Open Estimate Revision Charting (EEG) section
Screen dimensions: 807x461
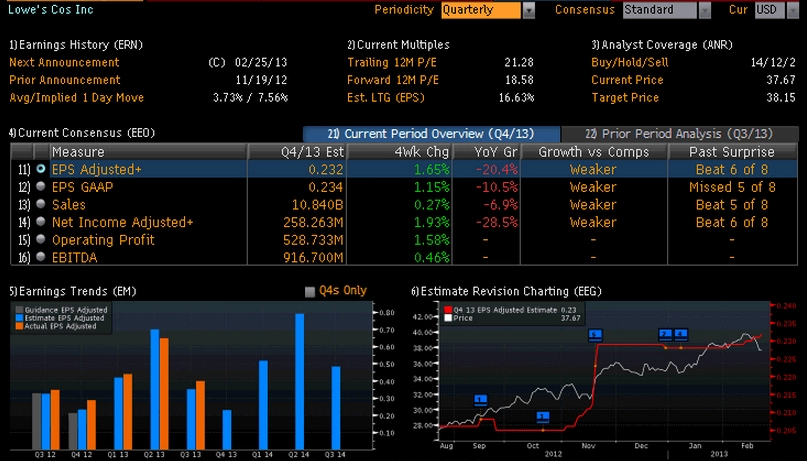pos(506,291)
